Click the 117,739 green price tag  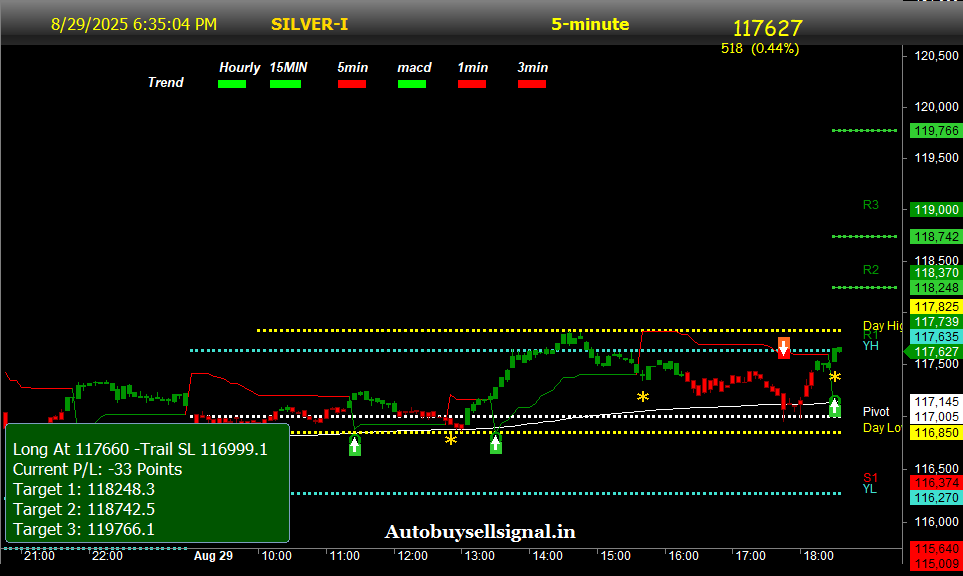tap(936, 322)
